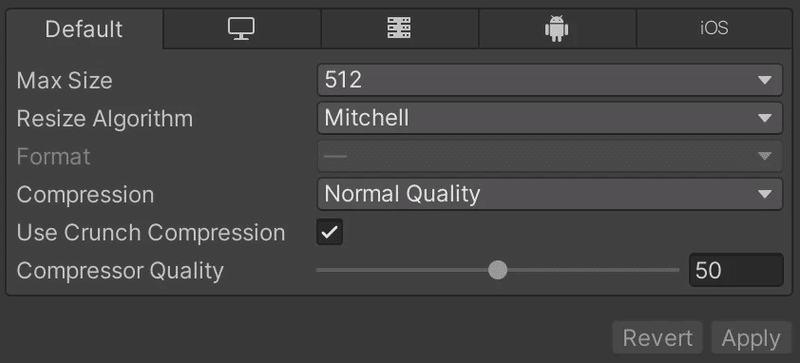Screen dimensions: 800x363
Task: Open the Compression Normal Quality dropdown
Action: coord(549,194)
